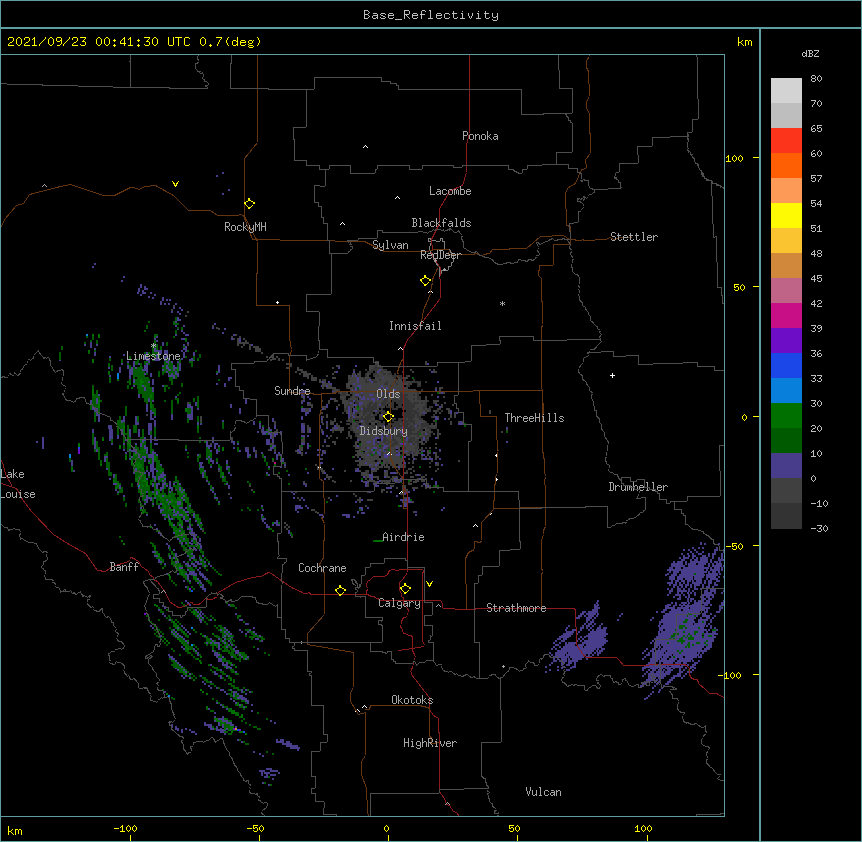Click the Vulcan town label
The width and height of the screenshot is (862, 842).
pyautogui.click(x=543, y=792)
